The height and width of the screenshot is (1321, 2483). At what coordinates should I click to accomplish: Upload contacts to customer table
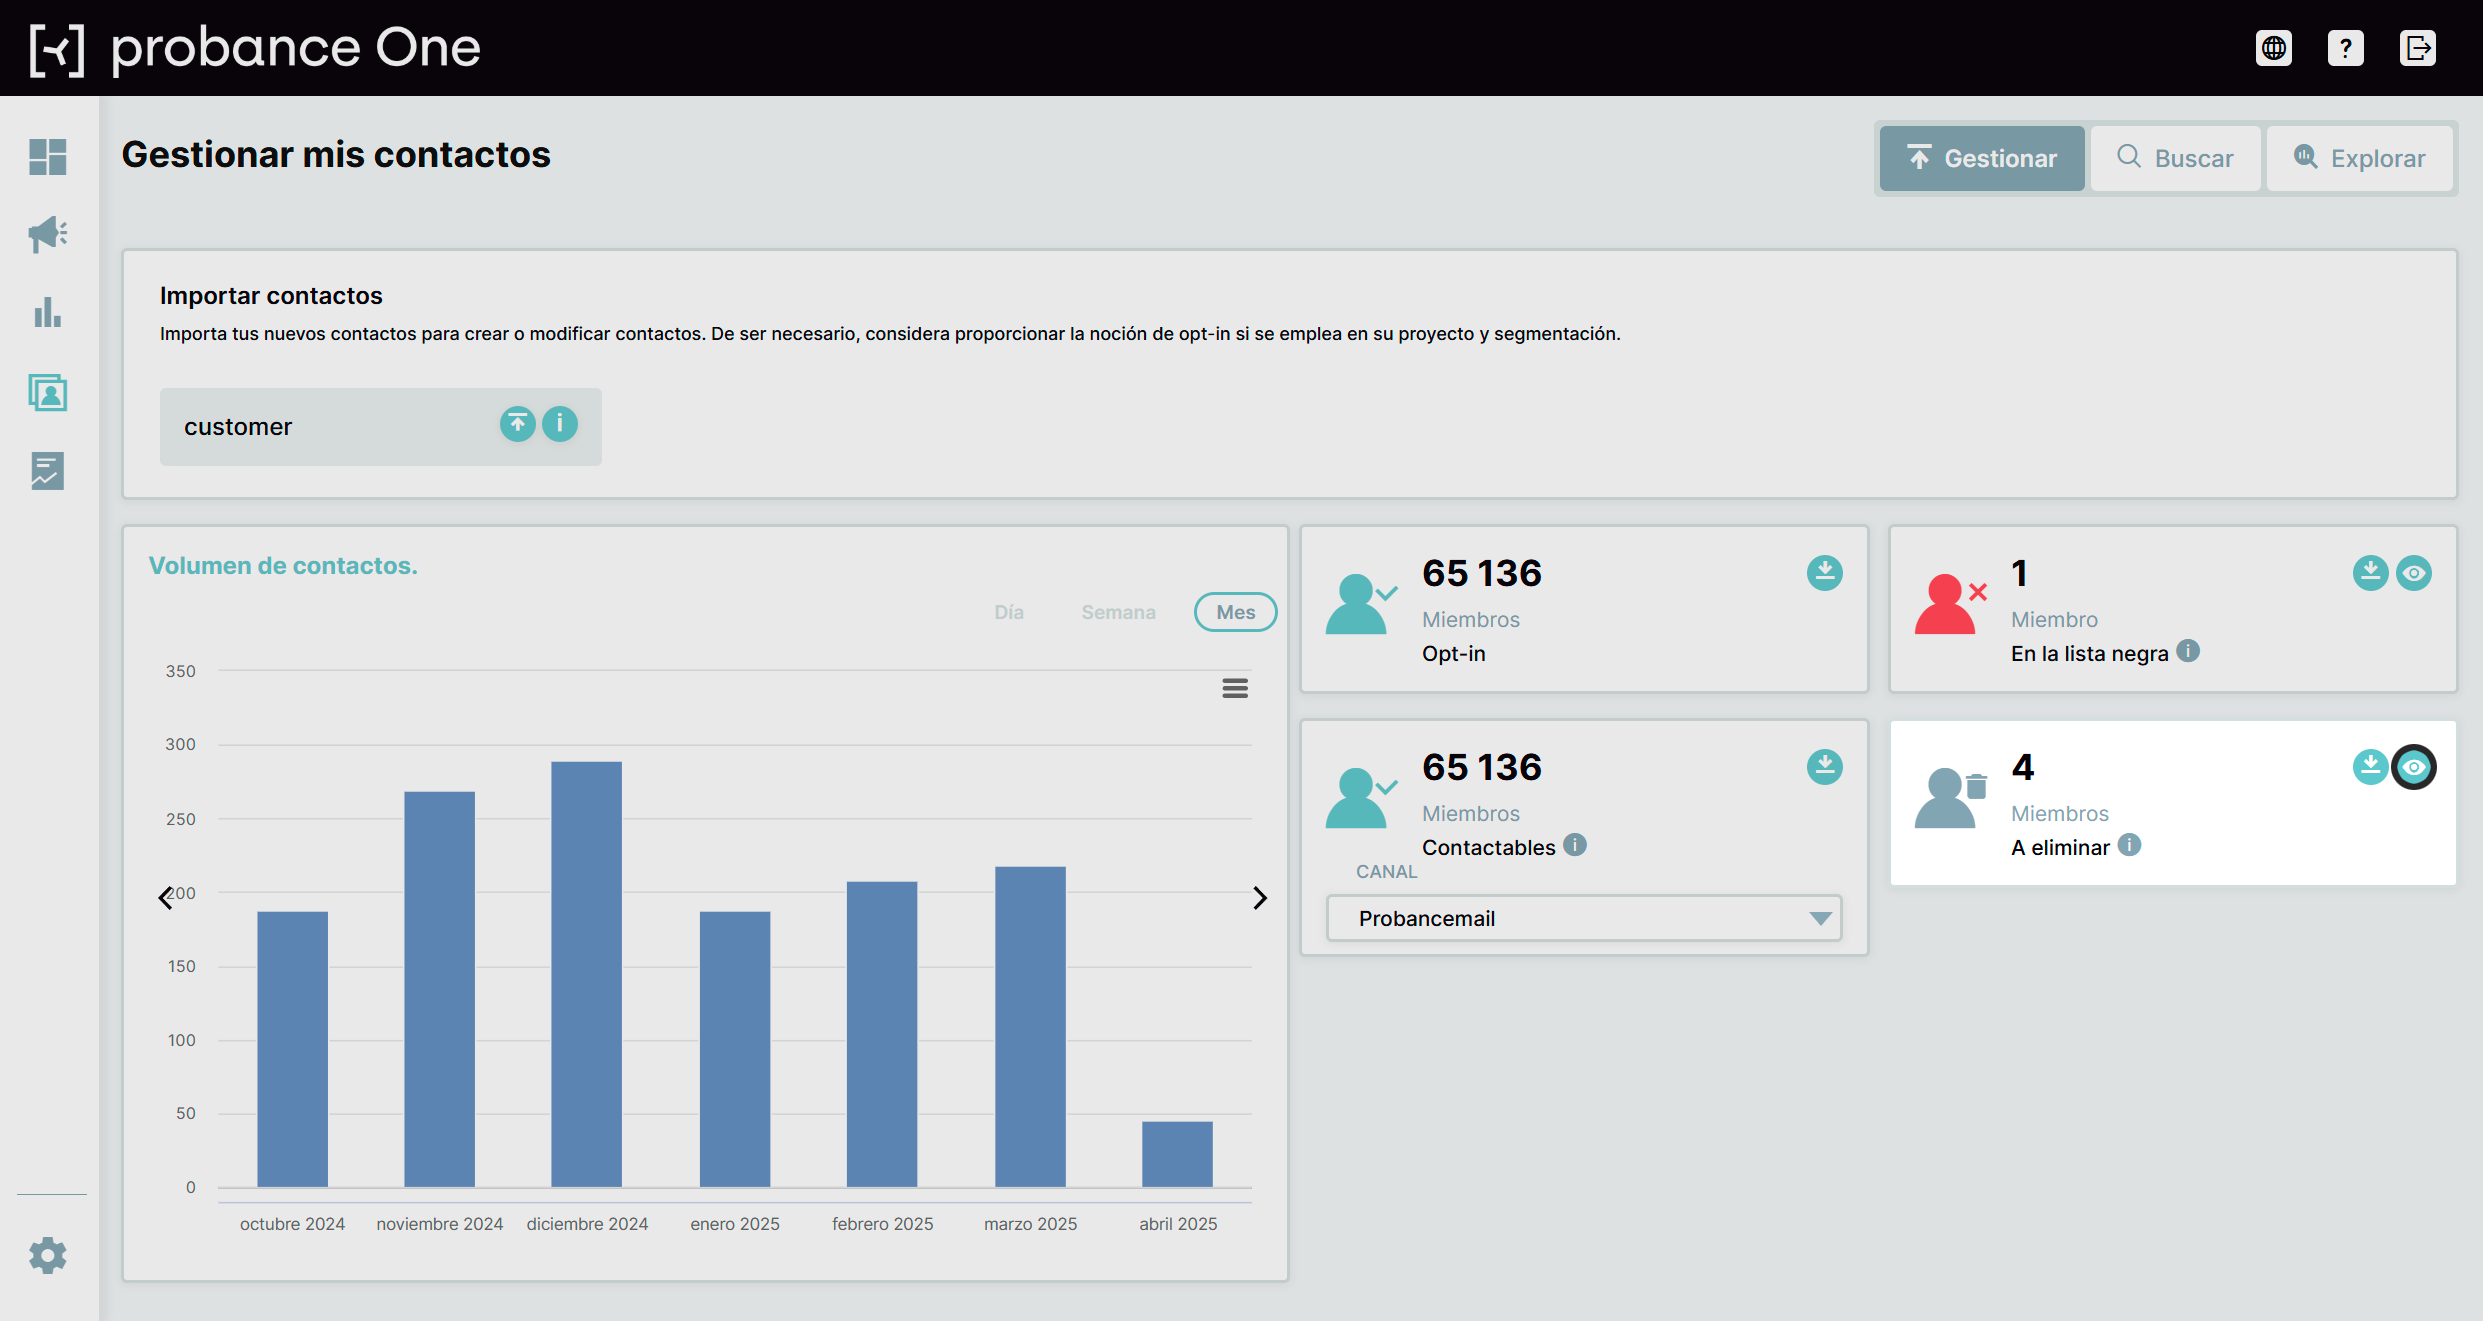coord(518,424)
